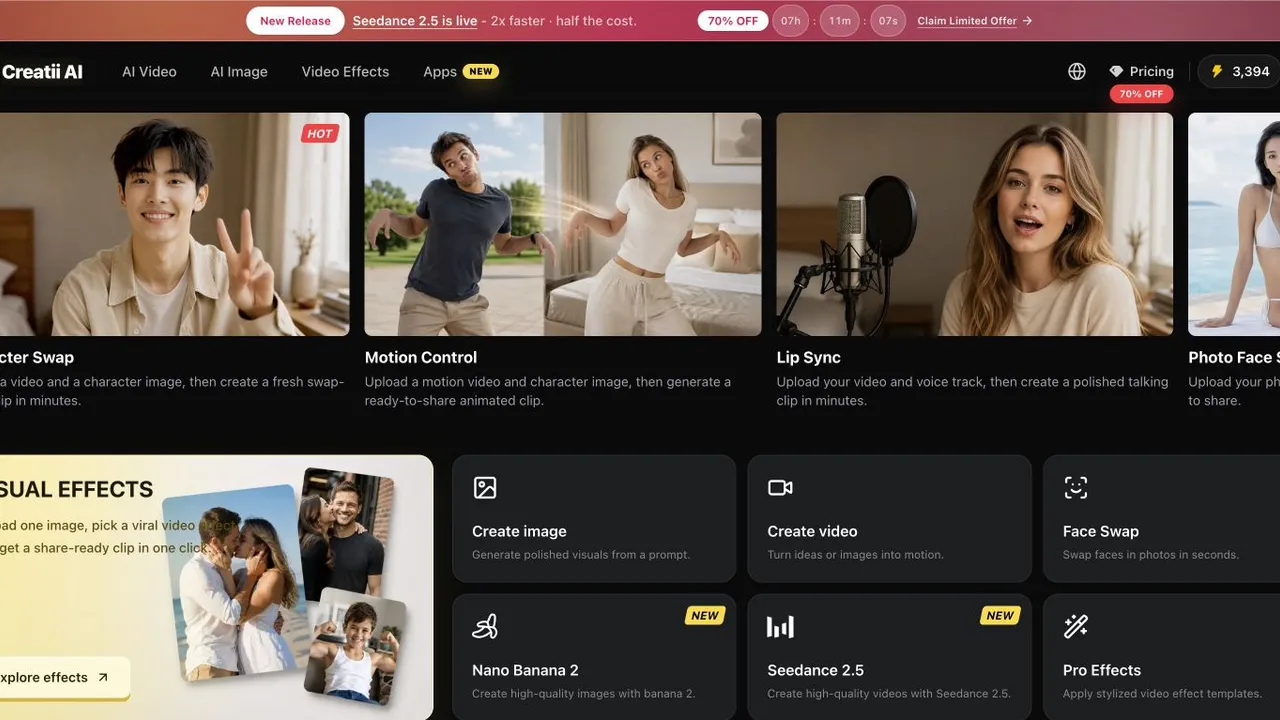Viewport: 1280px width, 720px height.
Task: Click the red 70% OFF tag under Pricing
Action: pyautogui.click(x=1141, y=94)
